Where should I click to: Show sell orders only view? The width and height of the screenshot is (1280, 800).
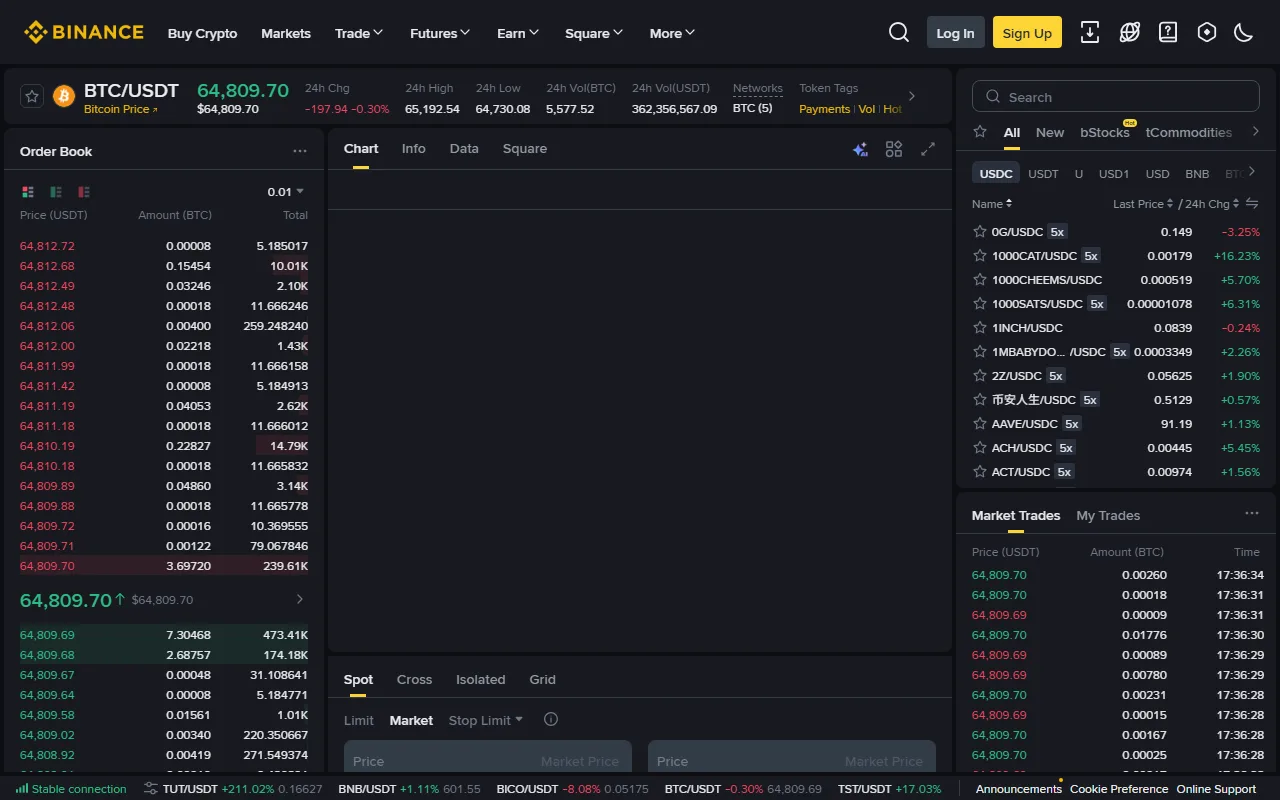[84, 191]
